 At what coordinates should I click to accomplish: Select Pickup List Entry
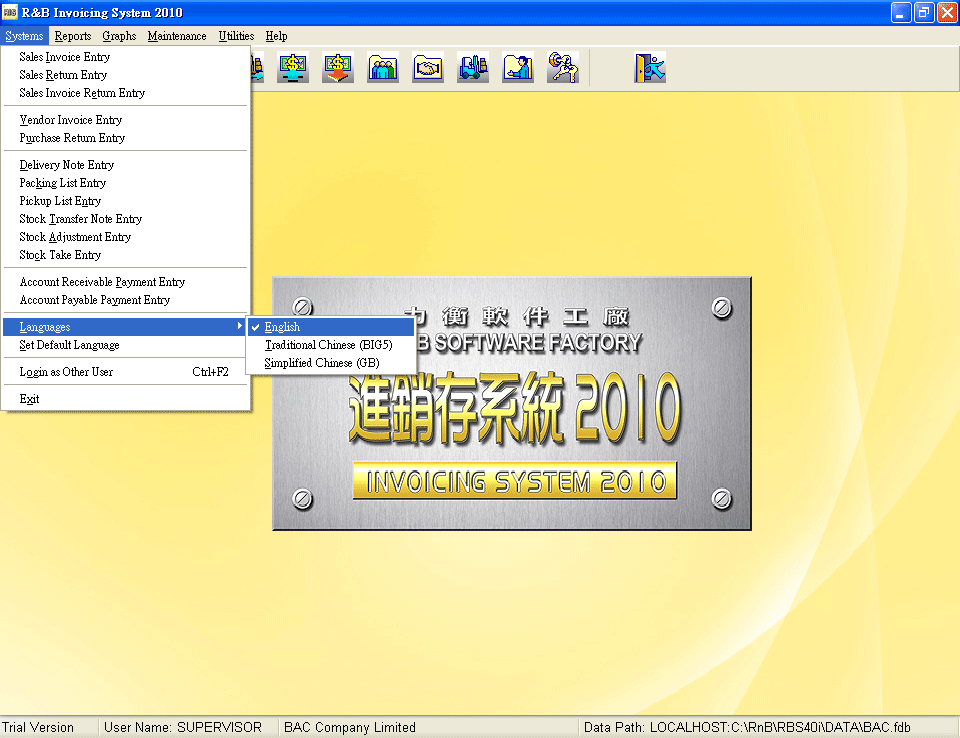tap(126, 201)
